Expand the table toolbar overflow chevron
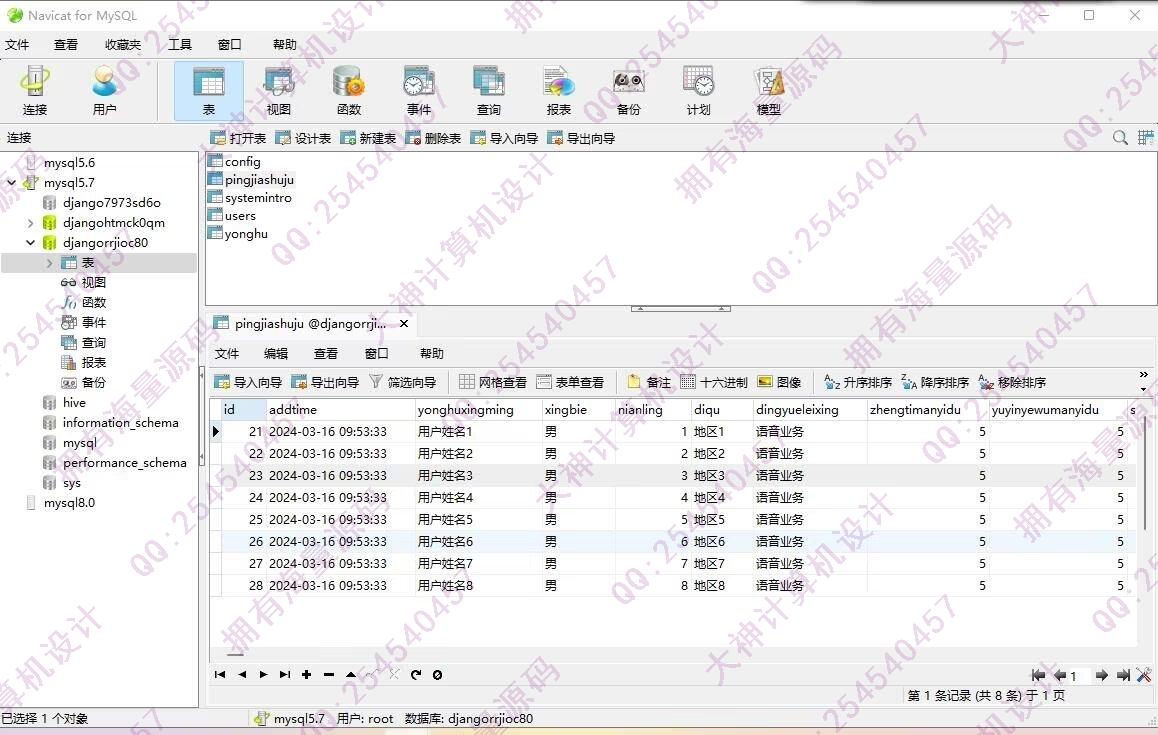 click(1143, 375)
